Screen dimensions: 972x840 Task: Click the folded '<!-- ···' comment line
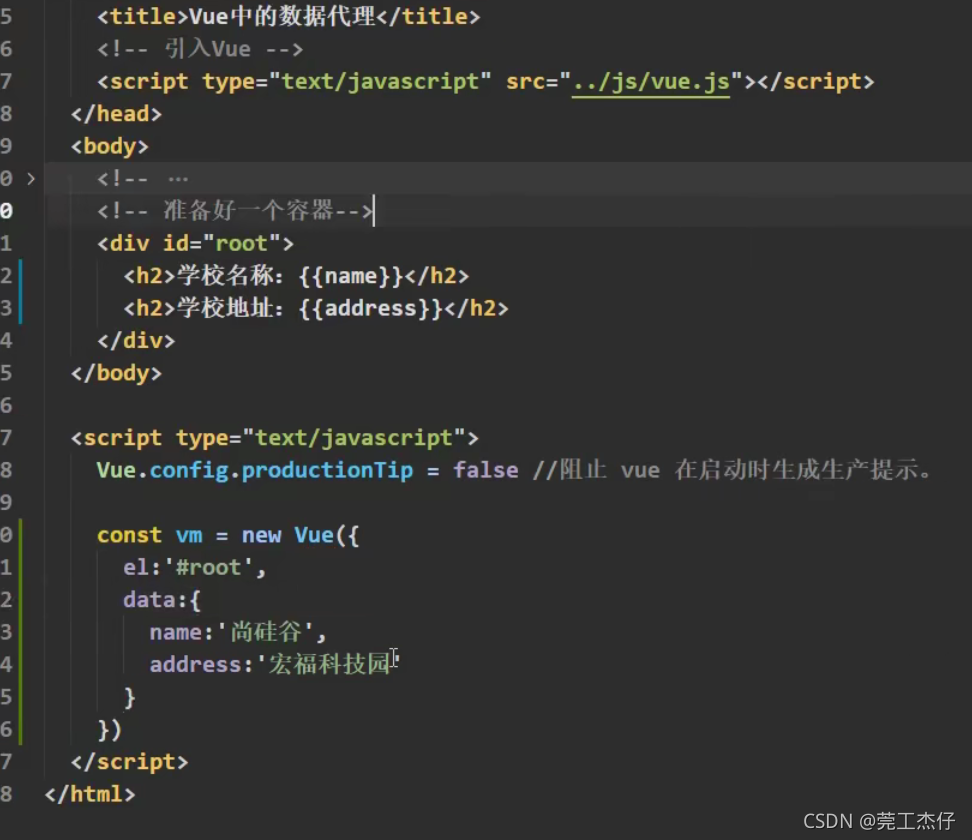tap(143, 179)
